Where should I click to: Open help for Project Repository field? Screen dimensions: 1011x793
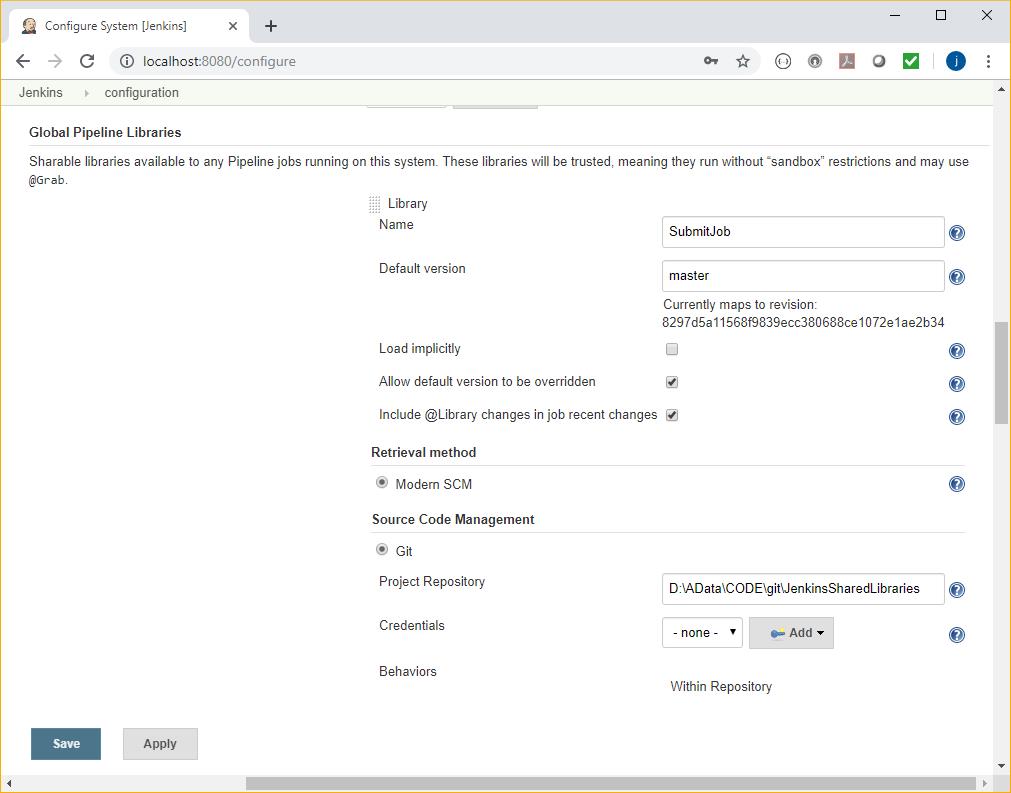(x=957, y=589)
